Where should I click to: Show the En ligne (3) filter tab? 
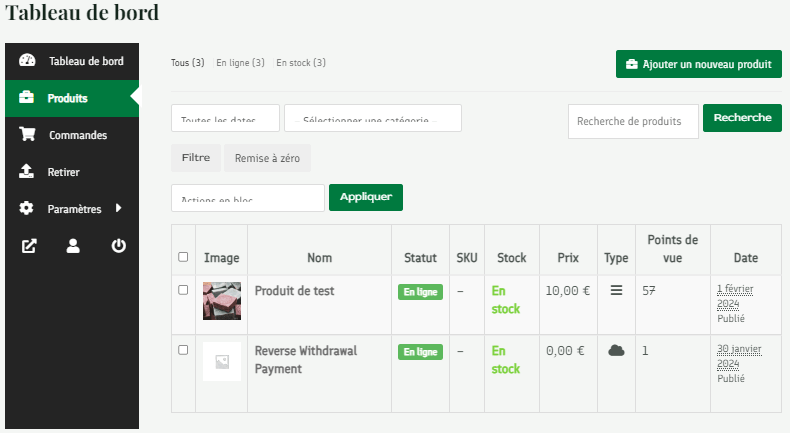click(x=240, y=63)
